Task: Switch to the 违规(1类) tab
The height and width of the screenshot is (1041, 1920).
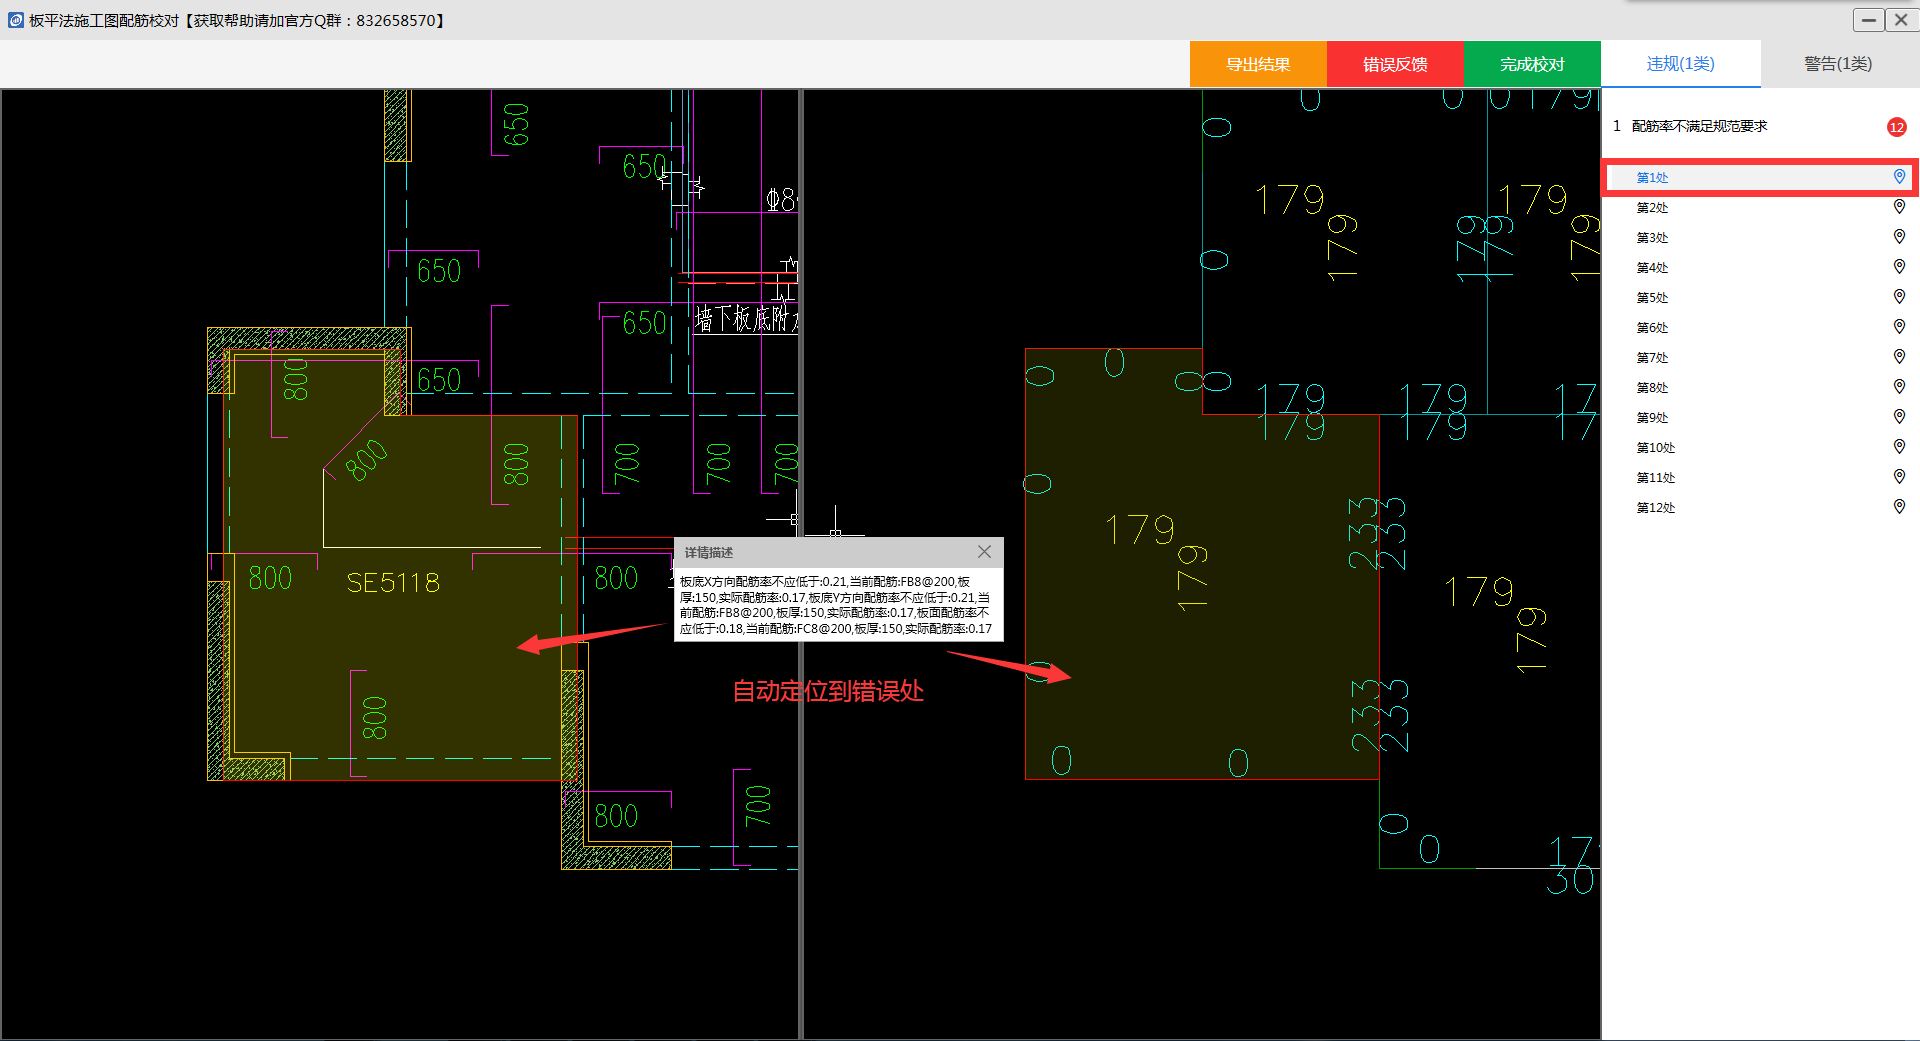Action: 1680,64
